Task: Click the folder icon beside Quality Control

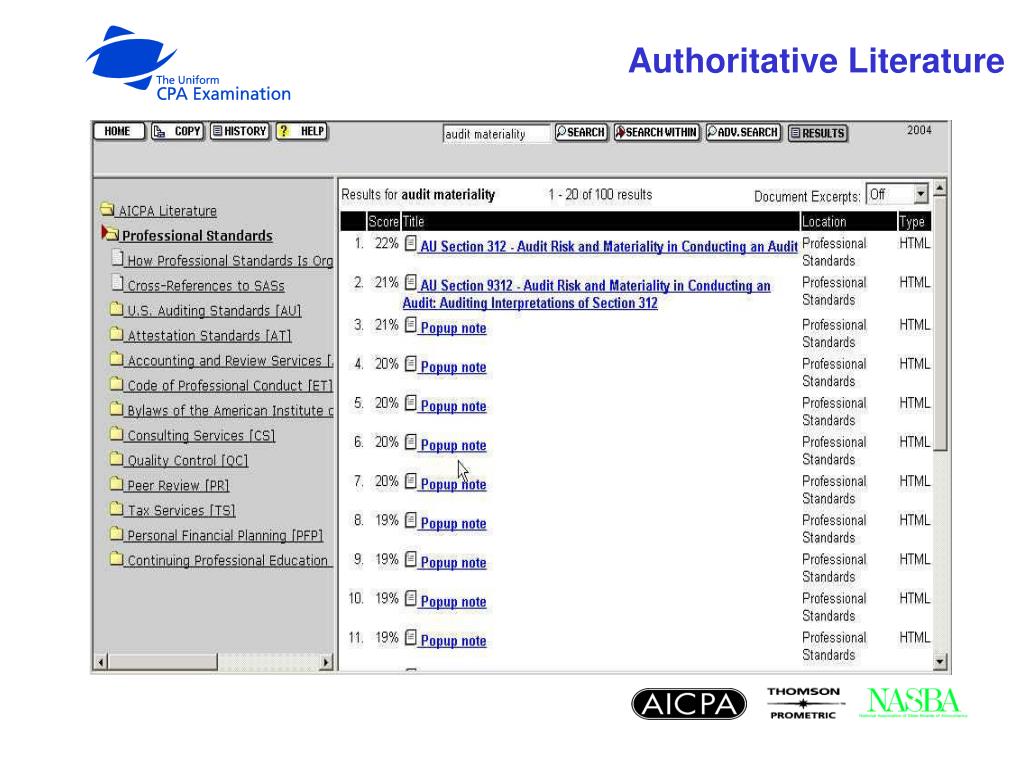Action: [x=117, y=458]
